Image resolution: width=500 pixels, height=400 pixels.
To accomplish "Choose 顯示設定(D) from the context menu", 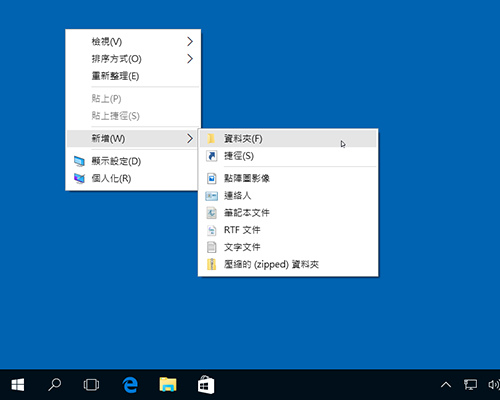I will 133,161.
